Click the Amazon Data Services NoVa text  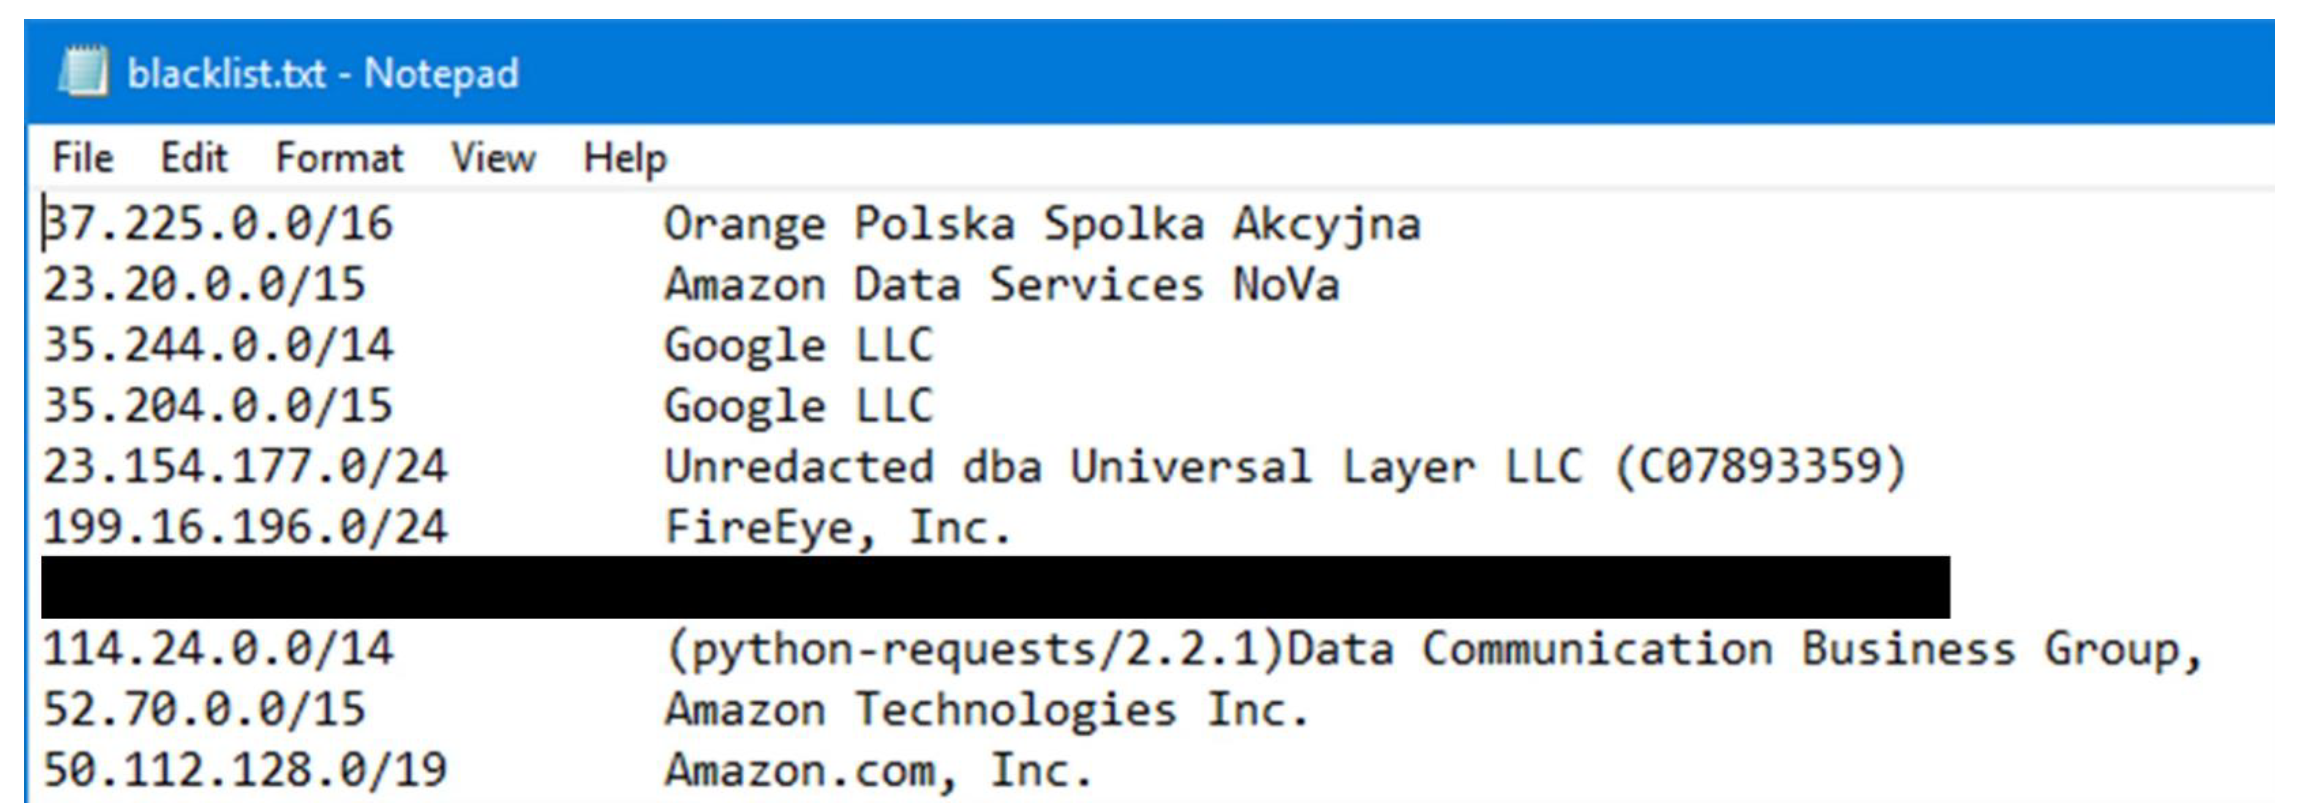point(1002,284)
